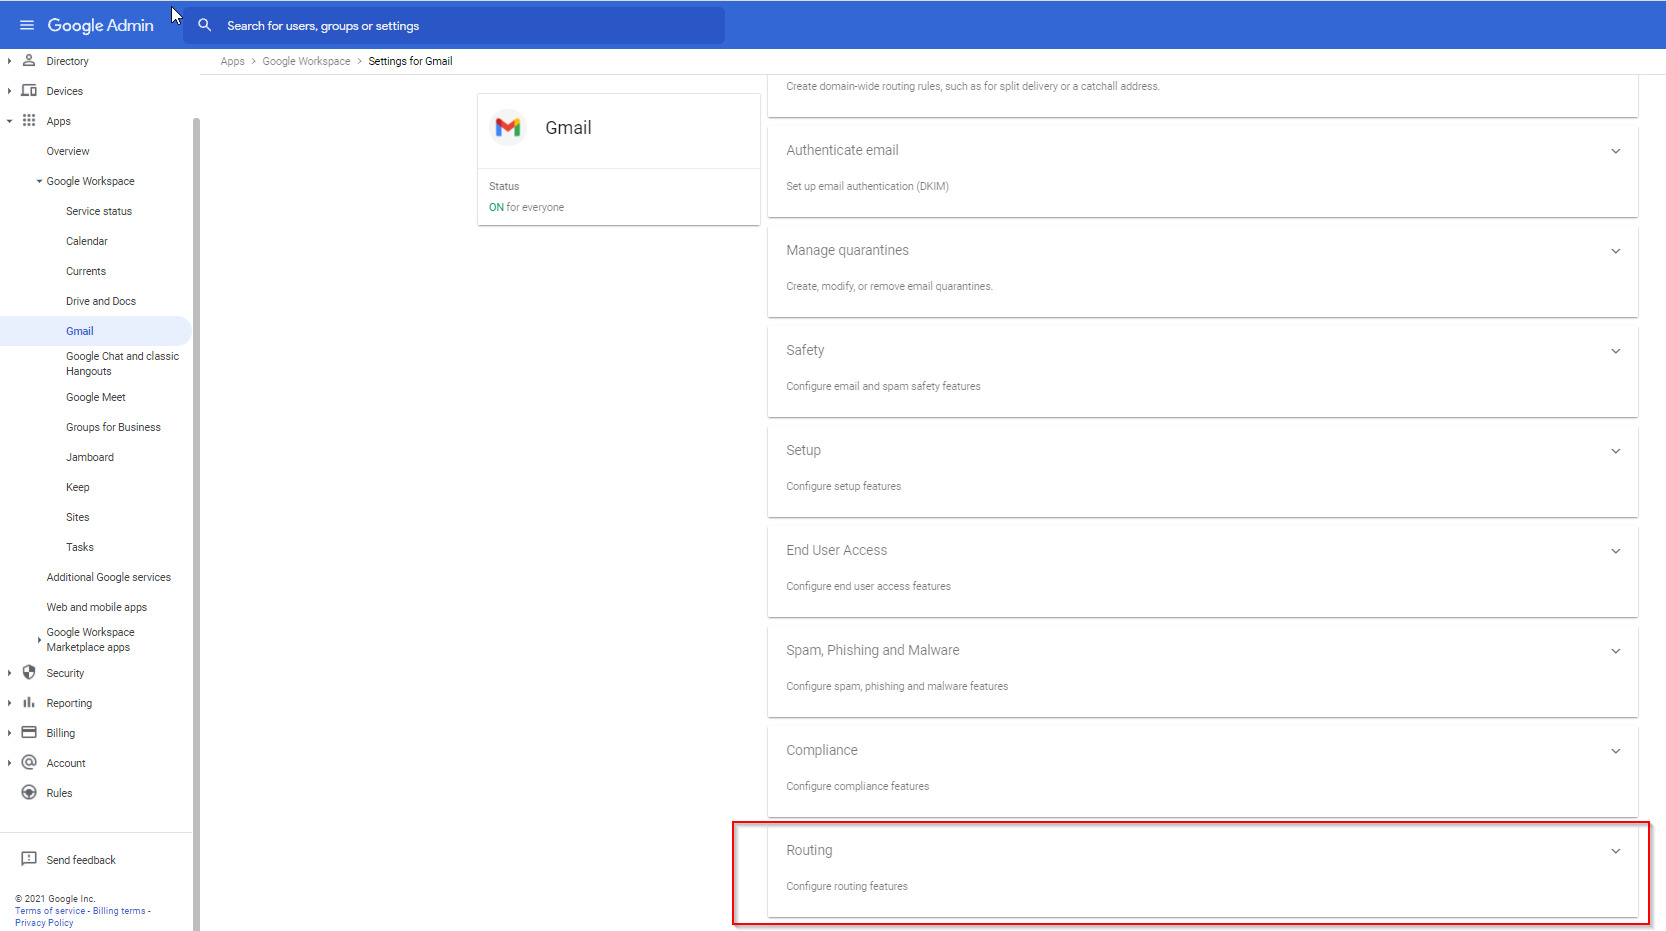Click the Rules steering wheel icon
Screen dimensions: 1666x931
[x=29, y=793]
